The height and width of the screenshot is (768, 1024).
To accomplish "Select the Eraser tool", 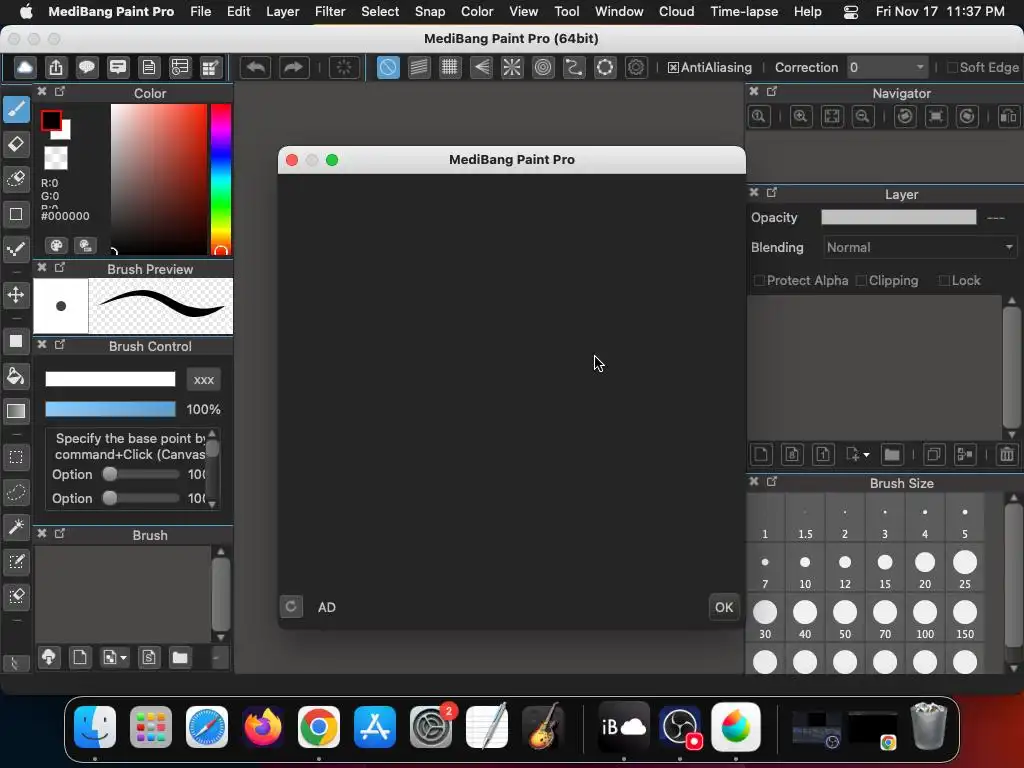I will tap(16, 144).
